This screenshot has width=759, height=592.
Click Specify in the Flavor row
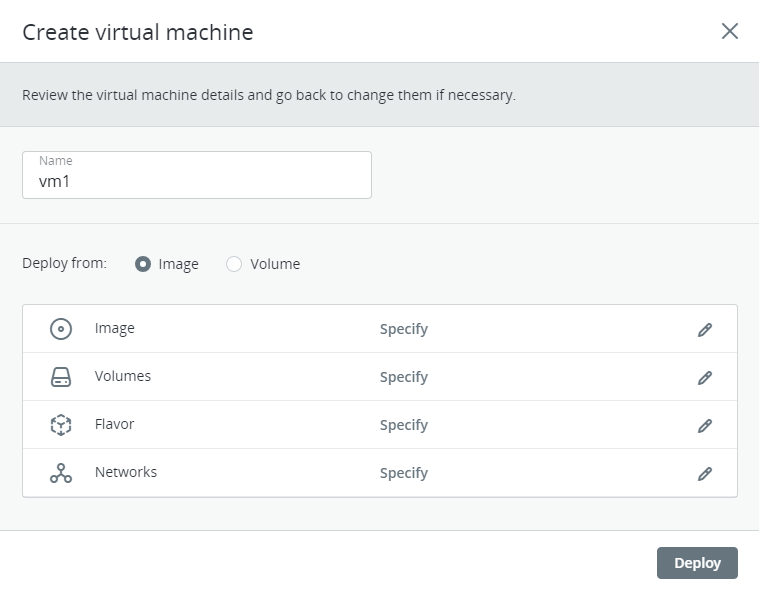click(x=403, y=425)
